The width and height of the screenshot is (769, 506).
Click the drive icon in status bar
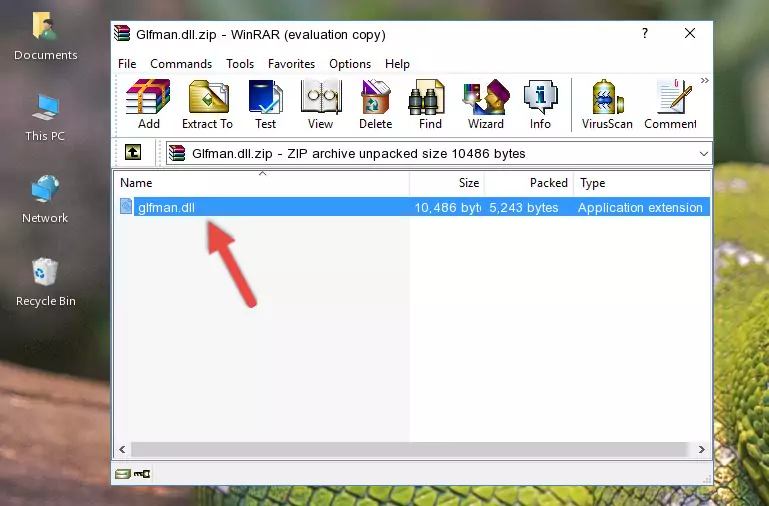123,474
